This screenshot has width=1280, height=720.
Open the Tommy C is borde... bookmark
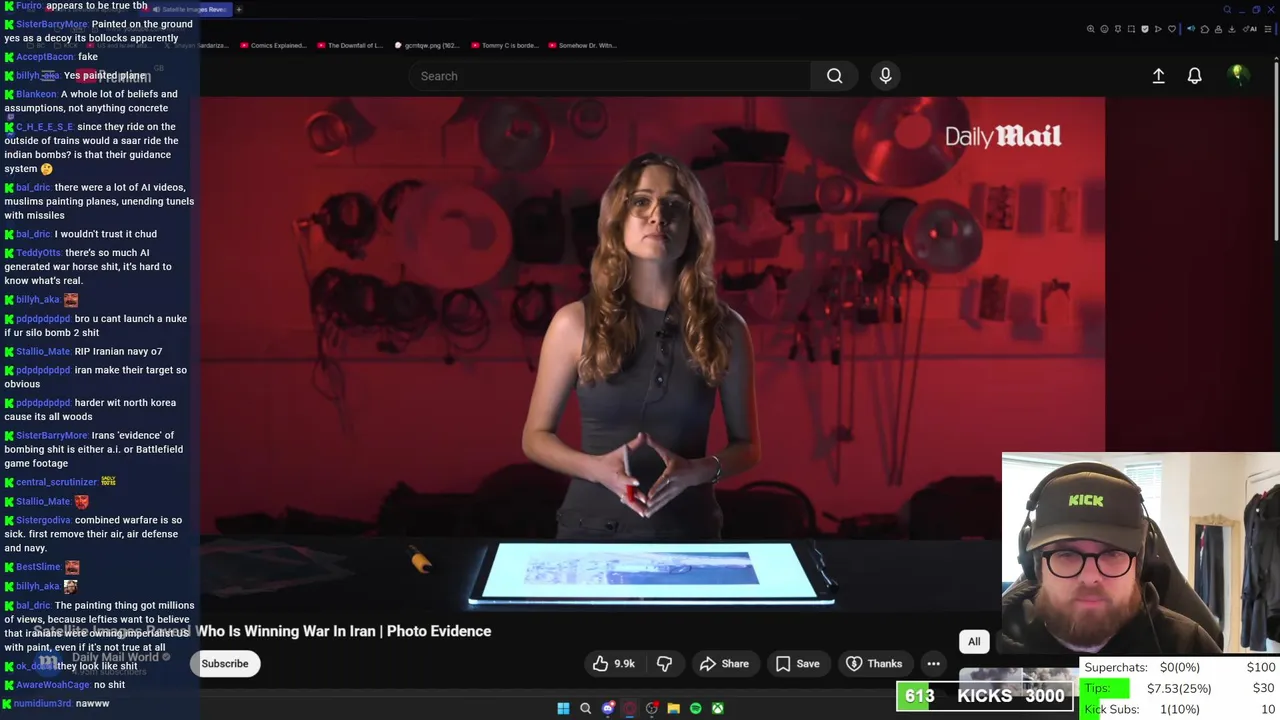point(507,45)
